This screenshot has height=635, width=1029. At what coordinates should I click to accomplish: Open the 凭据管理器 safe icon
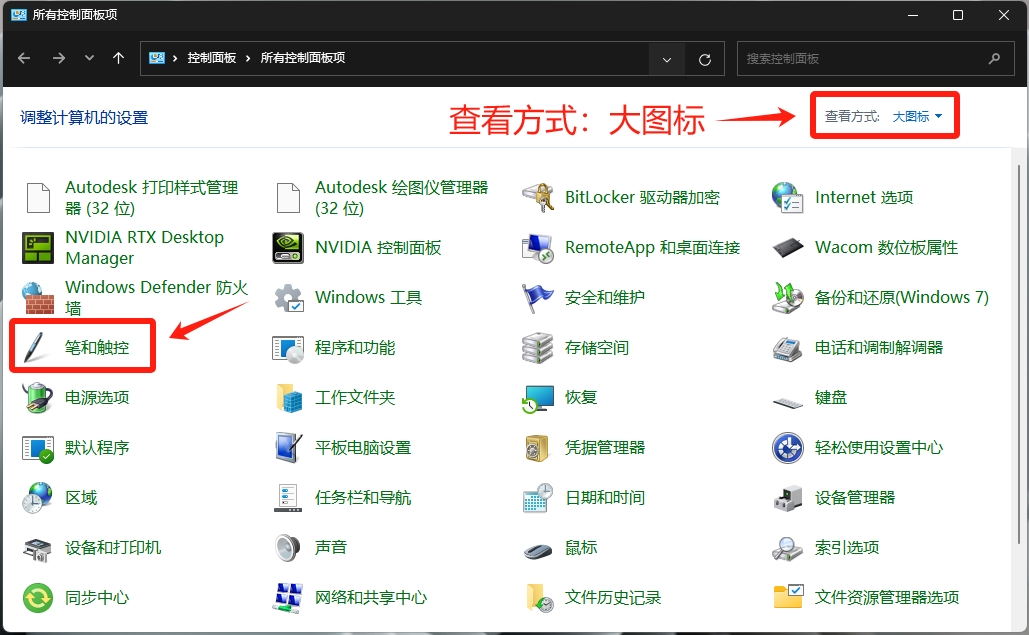(x=537, y=448)
